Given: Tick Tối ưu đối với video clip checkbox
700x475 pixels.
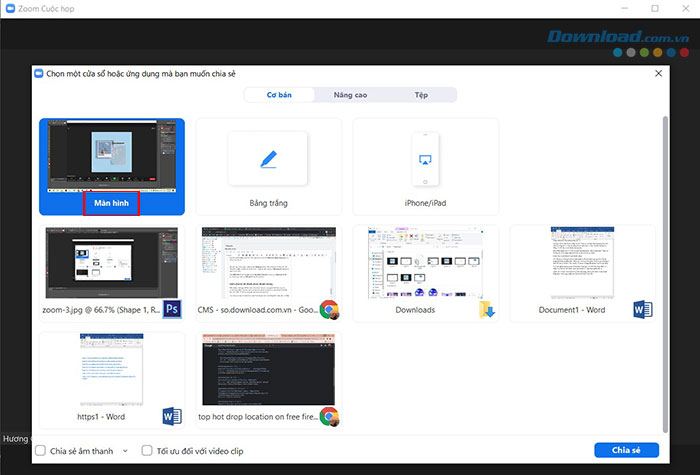Looking at the screenshot, I should 147,451.
